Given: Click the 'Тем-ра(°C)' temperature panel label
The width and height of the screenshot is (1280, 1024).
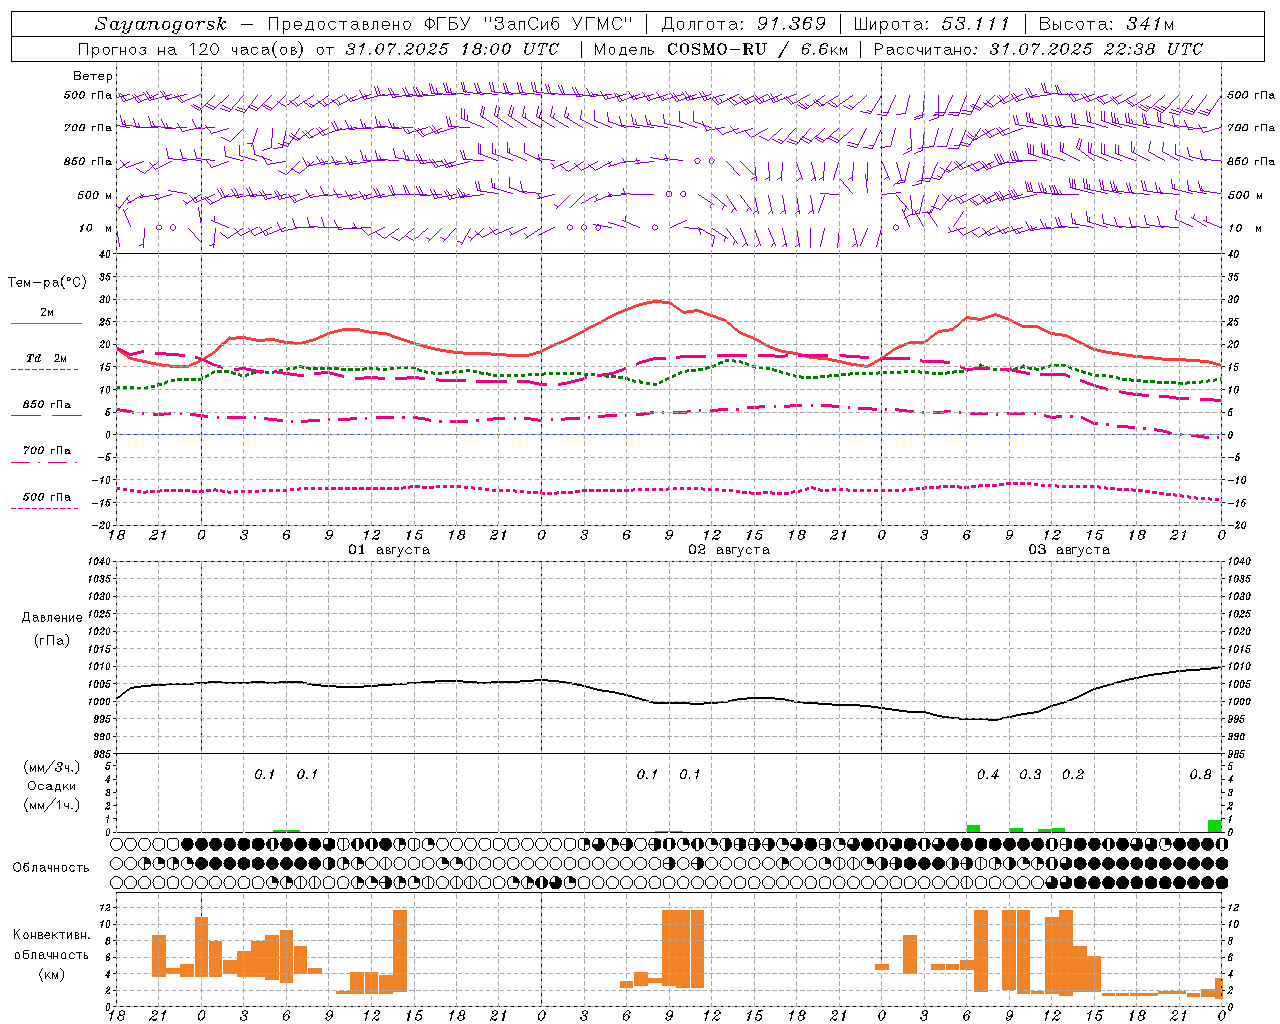Looking at the screenshot, I should (47, 283).
